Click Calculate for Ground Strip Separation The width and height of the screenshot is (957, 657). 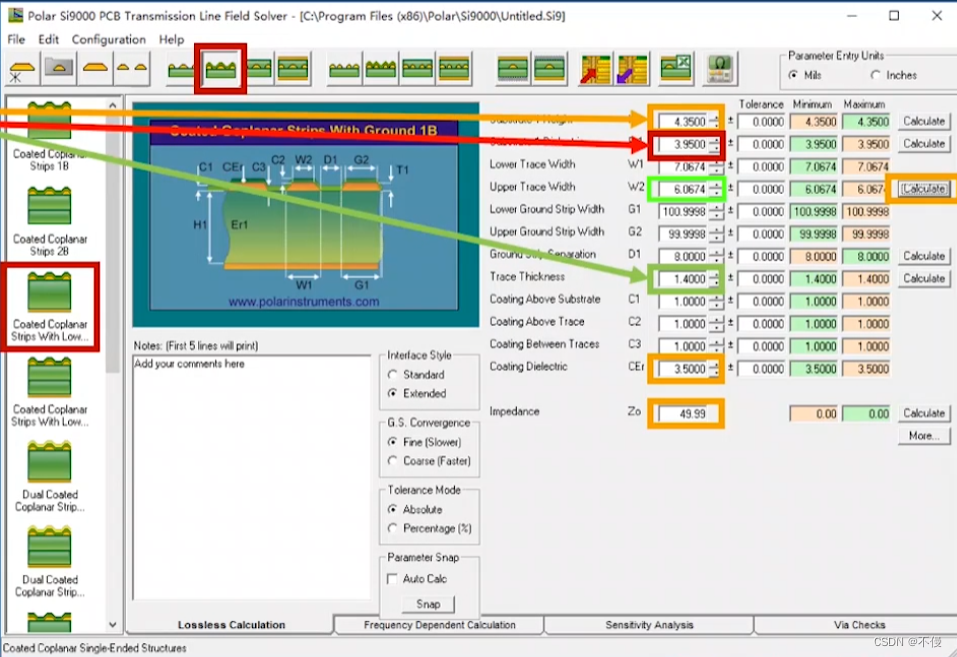click(x=924, y=256)
